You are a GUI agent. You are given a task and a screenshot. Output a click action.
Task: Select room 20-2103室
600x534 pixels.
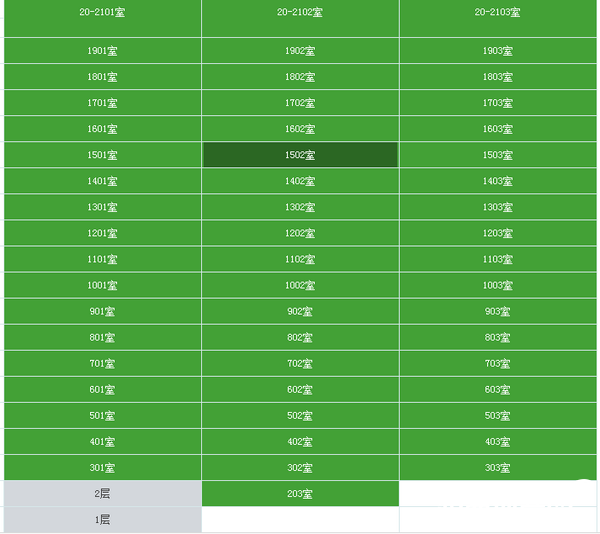click(498, 18)
